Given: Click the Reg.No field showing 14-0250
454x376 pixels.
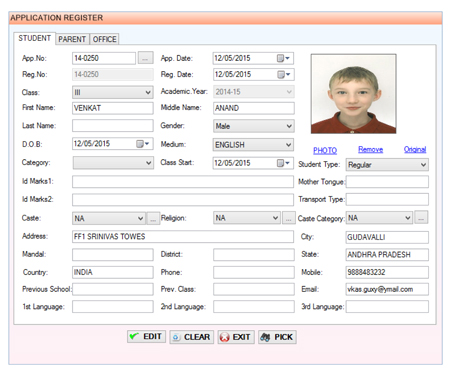Looking at the screenshot, I should pyautogui.click(x=113, y=74).
